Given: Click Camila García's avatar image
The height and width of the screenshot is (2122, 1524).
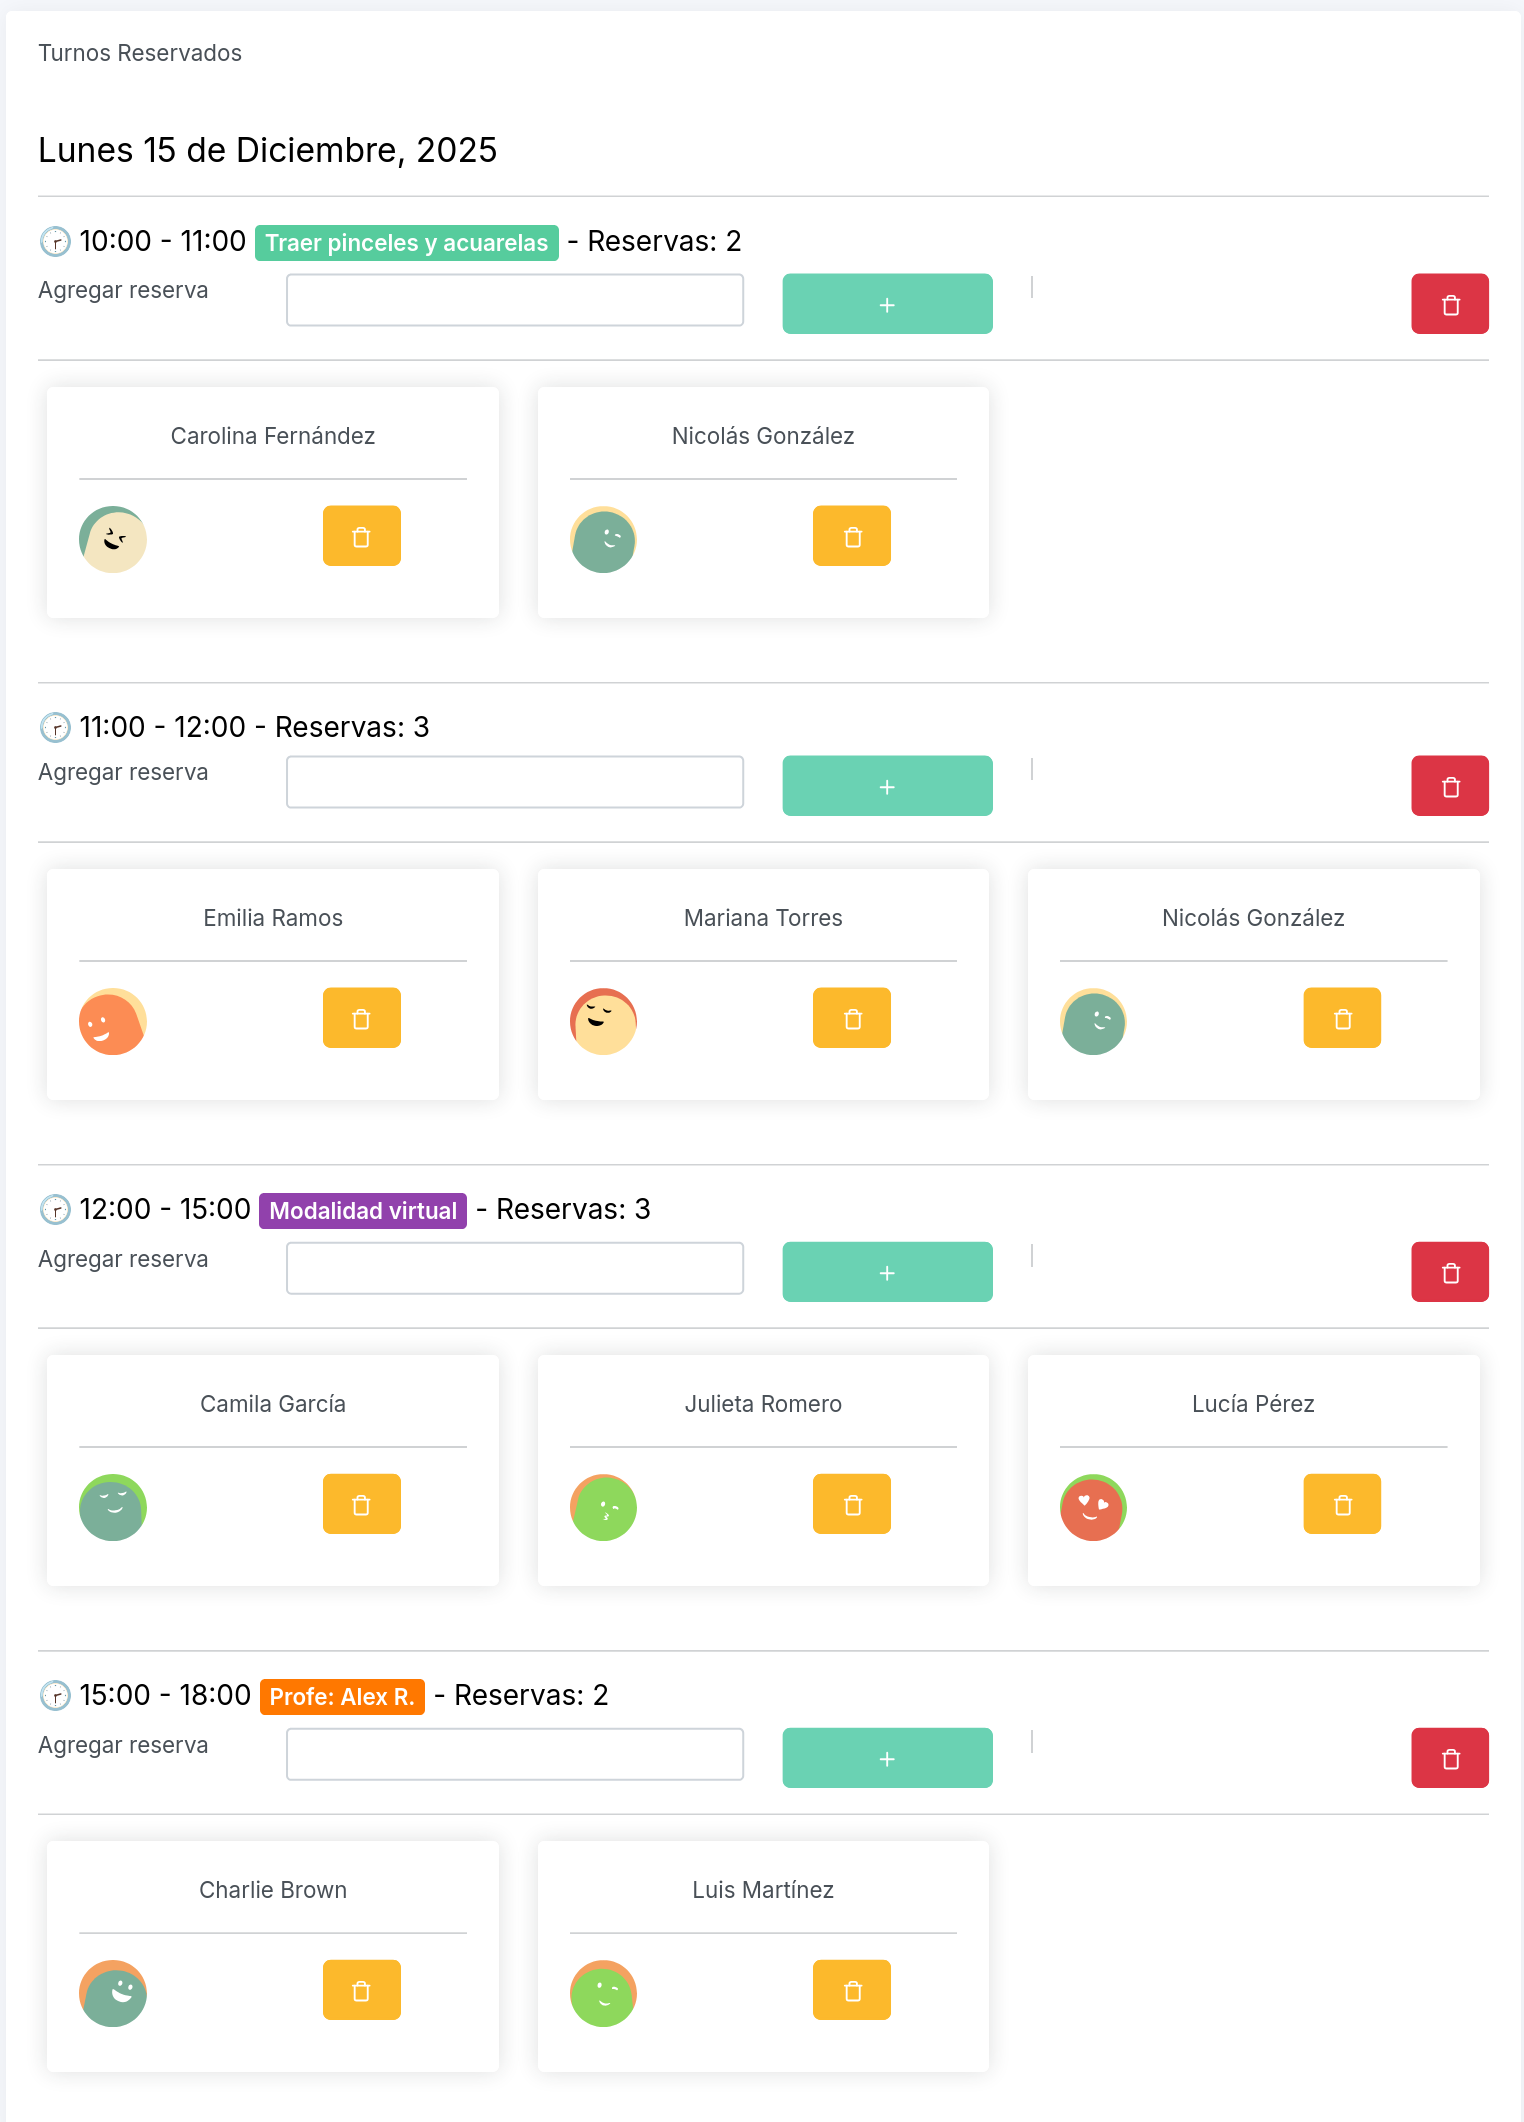Looking at the screenshot, I should (113, 1507).
